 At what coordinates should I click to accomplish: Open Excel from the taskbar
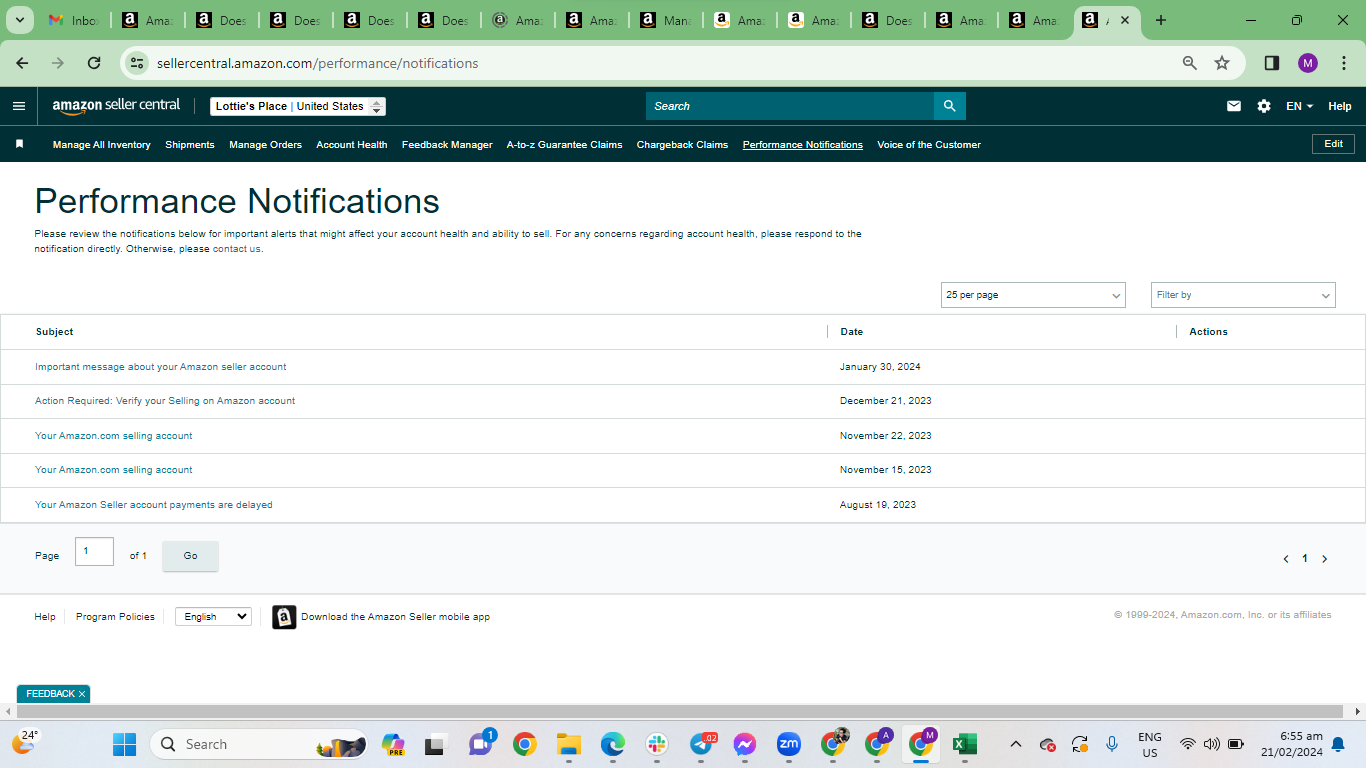[964, 744]
